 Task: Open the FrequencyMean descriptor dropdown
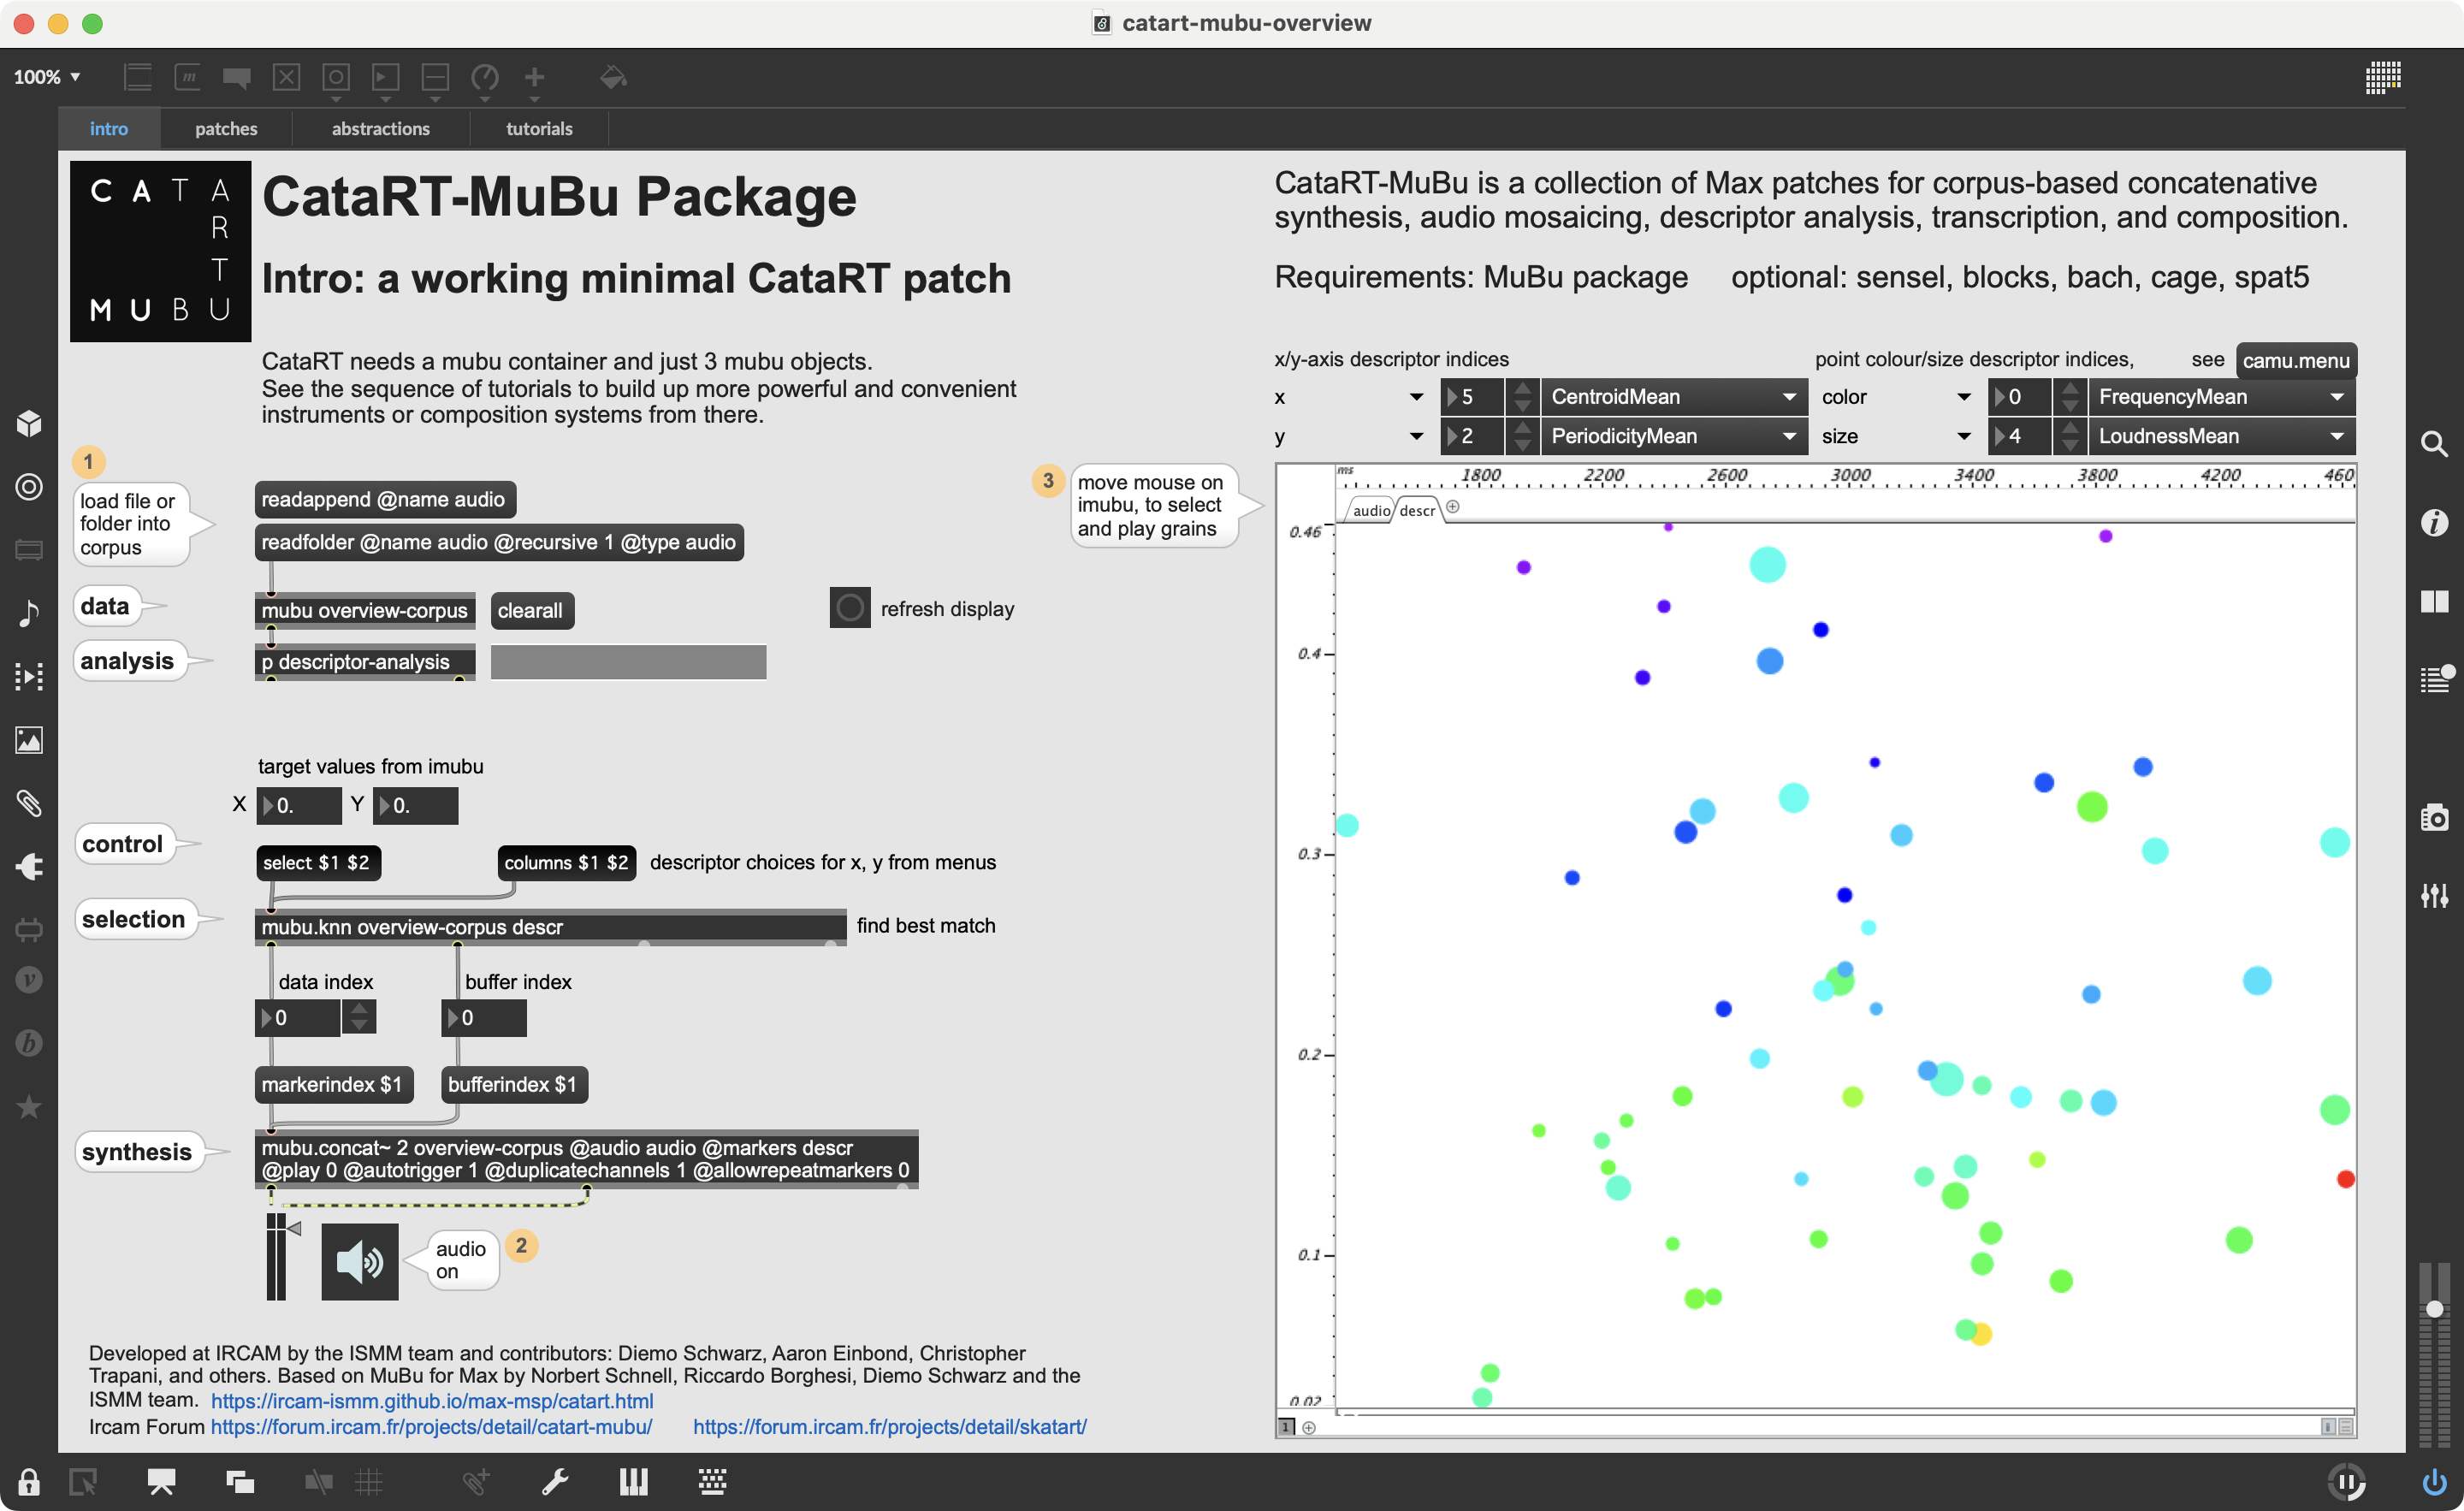pyautogui.click(x=2222, y=397)
